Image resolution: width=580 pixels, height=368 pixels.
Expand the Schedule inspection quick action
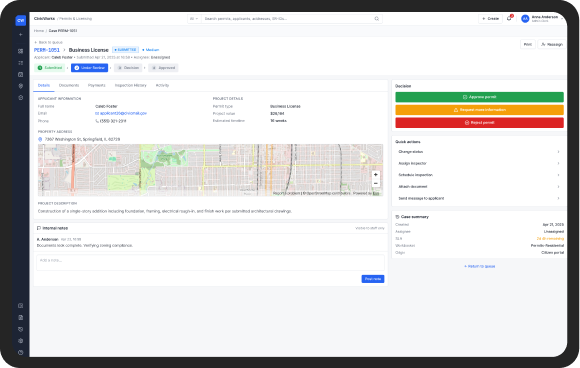[479, 175]
